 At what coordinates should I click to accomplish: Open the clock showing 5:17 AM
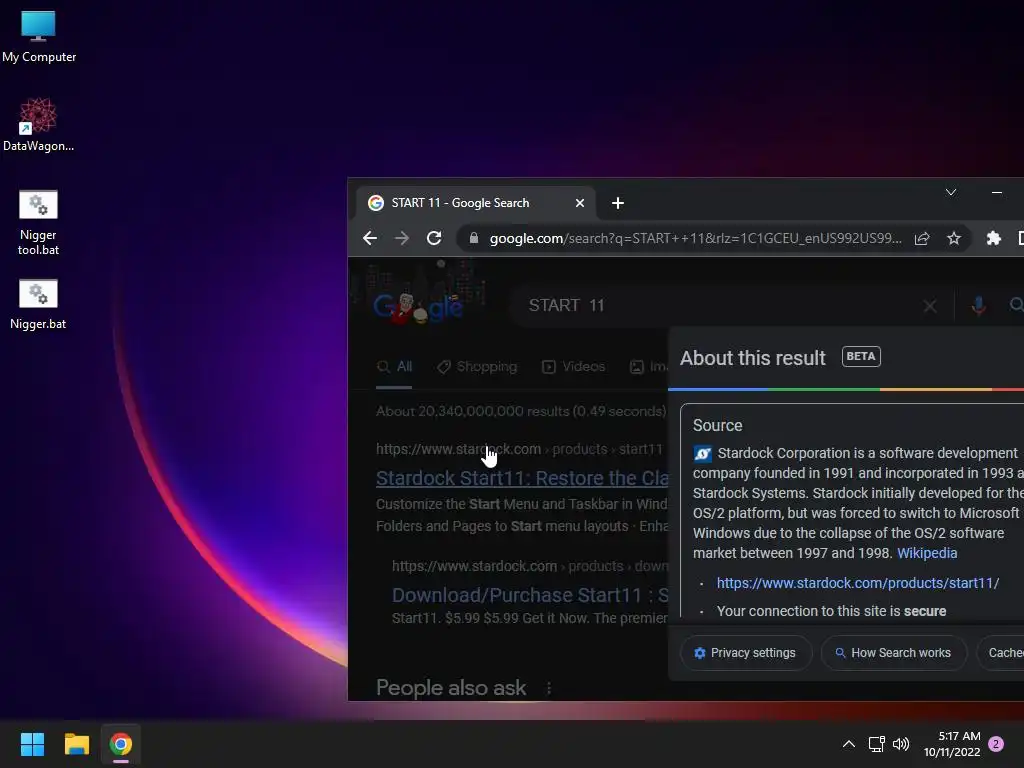[952, 744]
